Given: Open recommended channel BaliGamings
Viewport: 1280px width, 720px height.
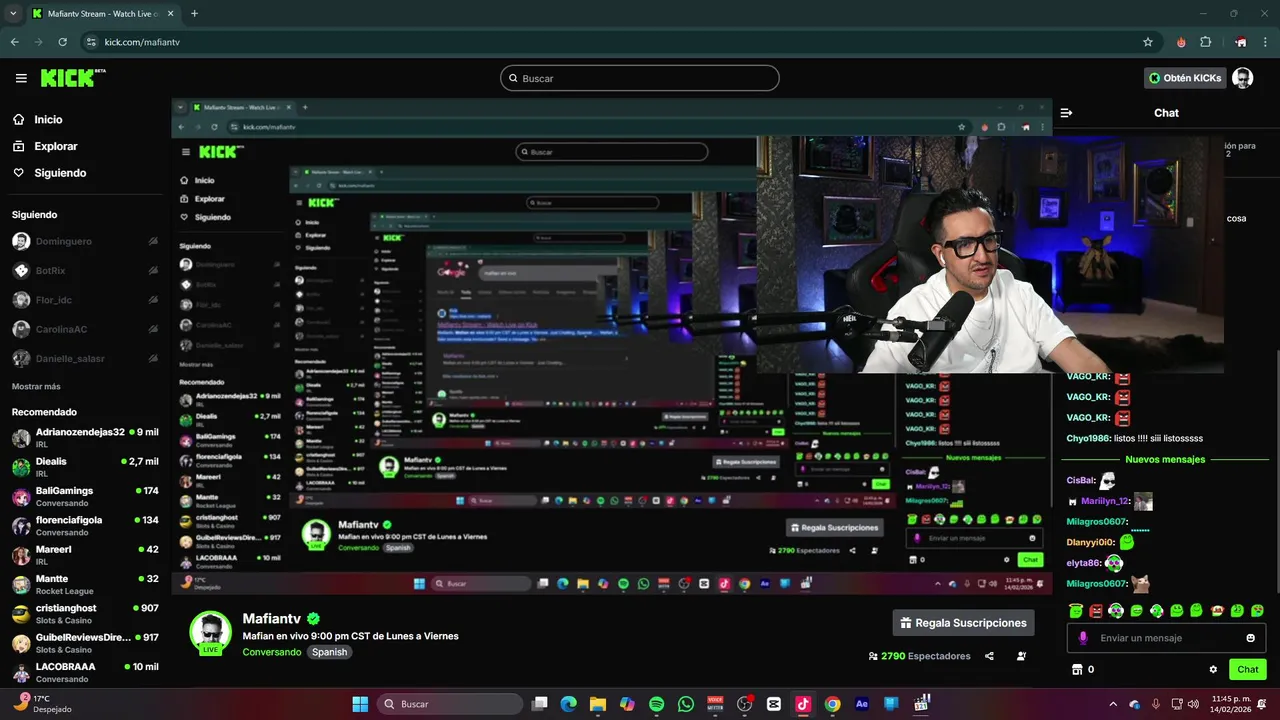Looking at the screenshot, I should [85, 496].
